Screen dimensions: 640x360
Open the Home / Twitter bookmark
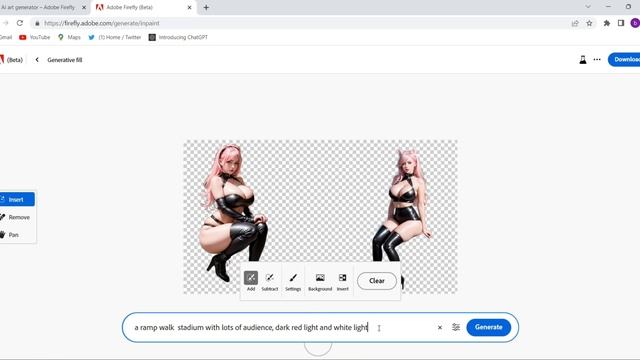tap(115, 37)
